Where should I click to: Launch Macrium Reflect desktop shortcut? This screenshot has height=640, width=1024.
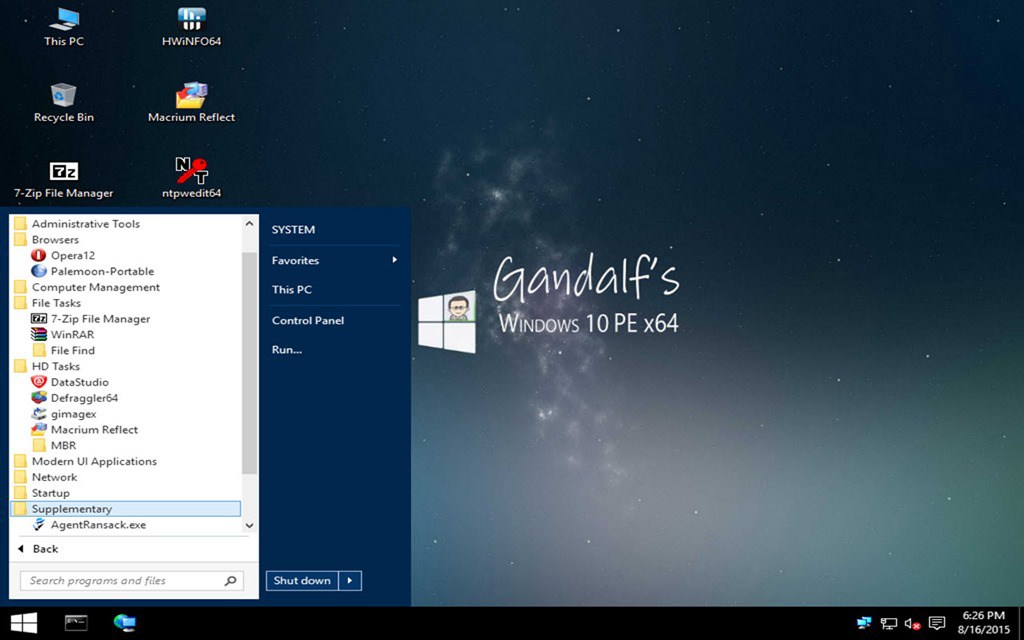point(191,103)
